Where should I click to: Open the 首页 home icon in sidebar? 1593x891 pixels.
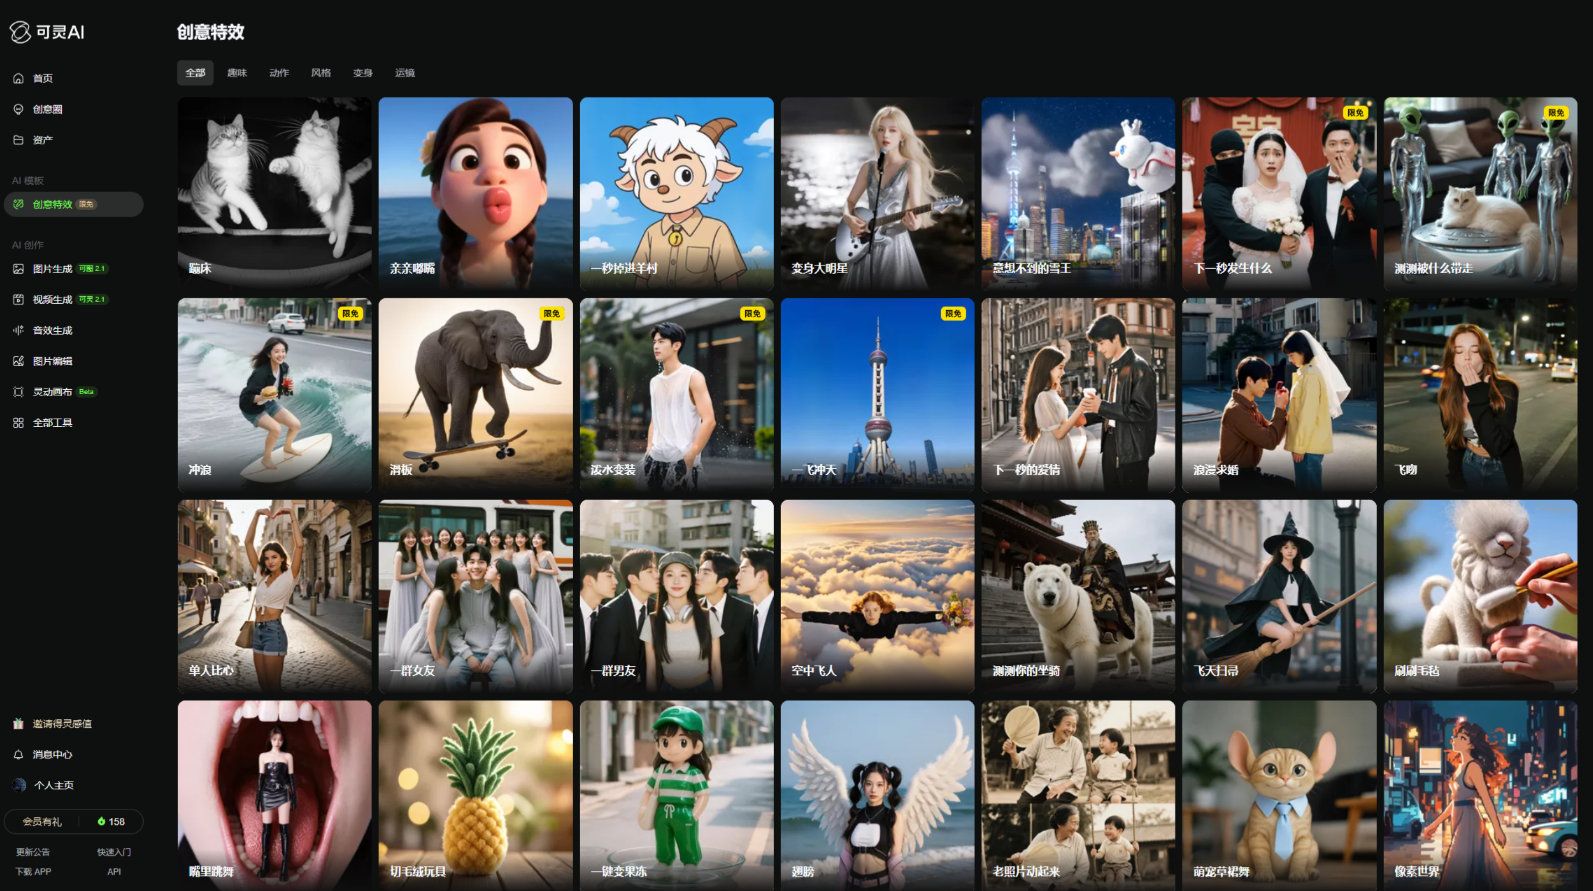pyautogui.click(x=18, y=78)
